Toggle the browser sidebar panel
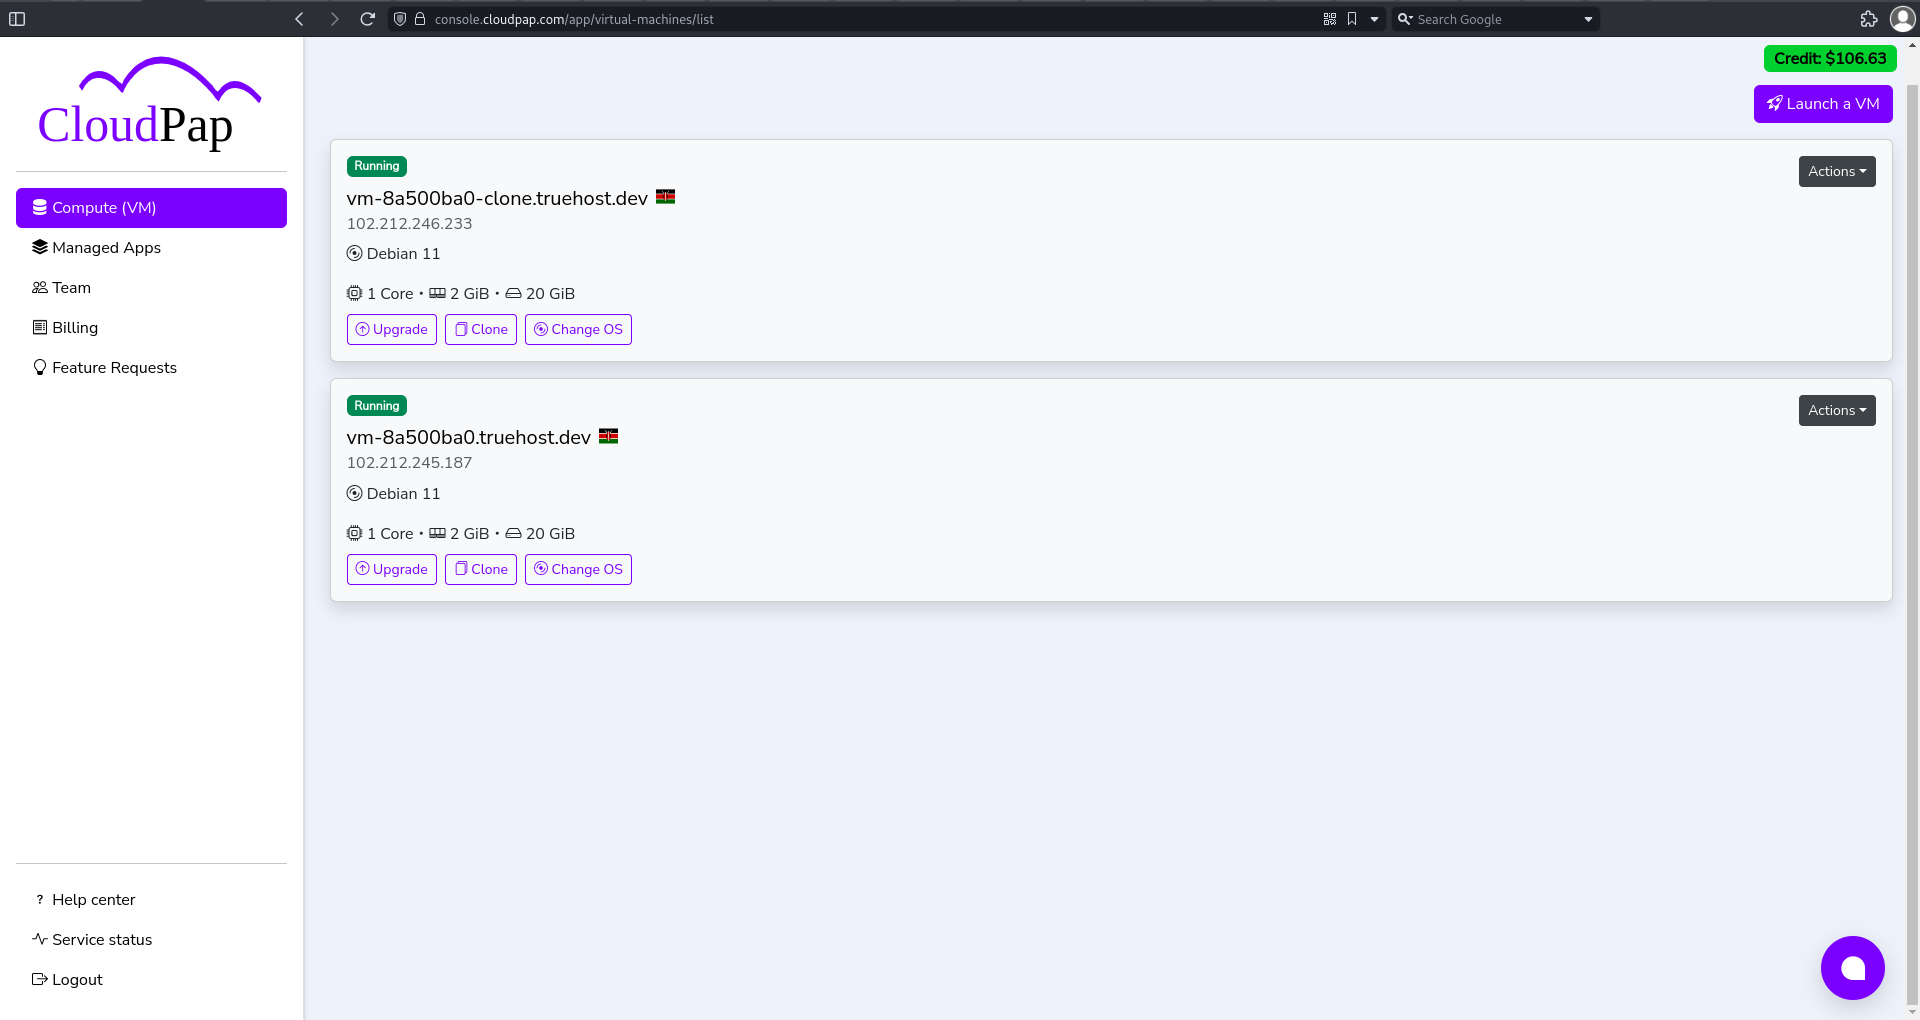Screen dimensions: 1920x1020 tap(17, 18)
